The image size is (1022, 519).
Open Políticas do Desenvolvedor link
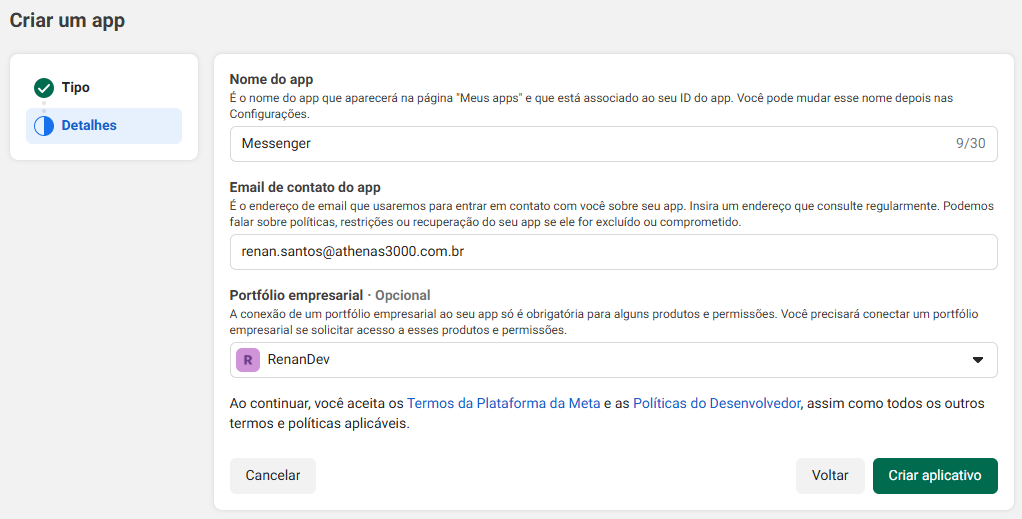[x=716, y=403]
